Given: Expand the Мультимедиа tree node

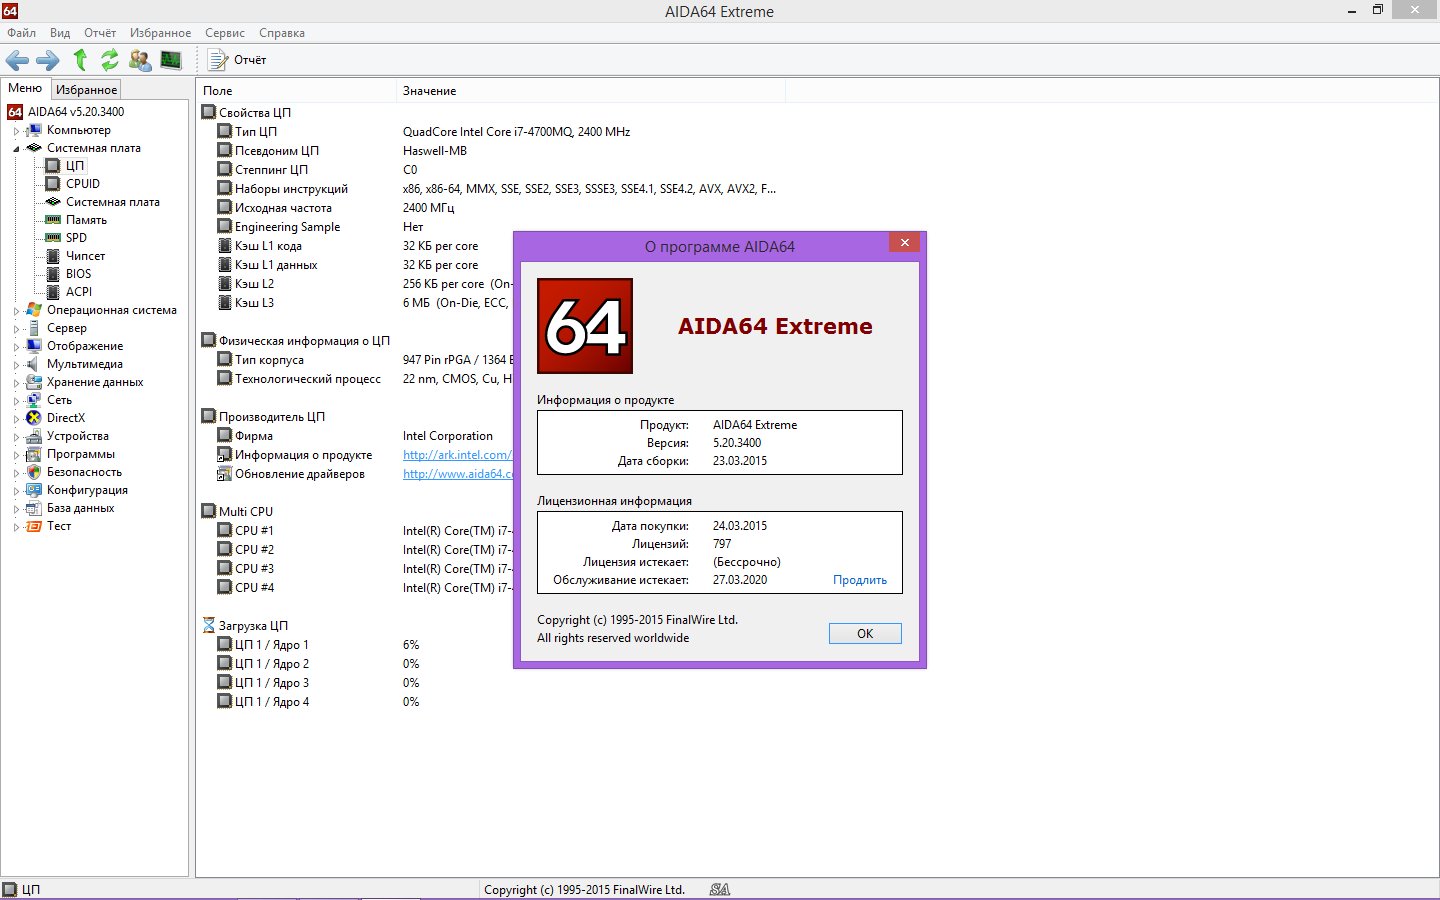Looking at the screenshot, I should coord(16,365).
